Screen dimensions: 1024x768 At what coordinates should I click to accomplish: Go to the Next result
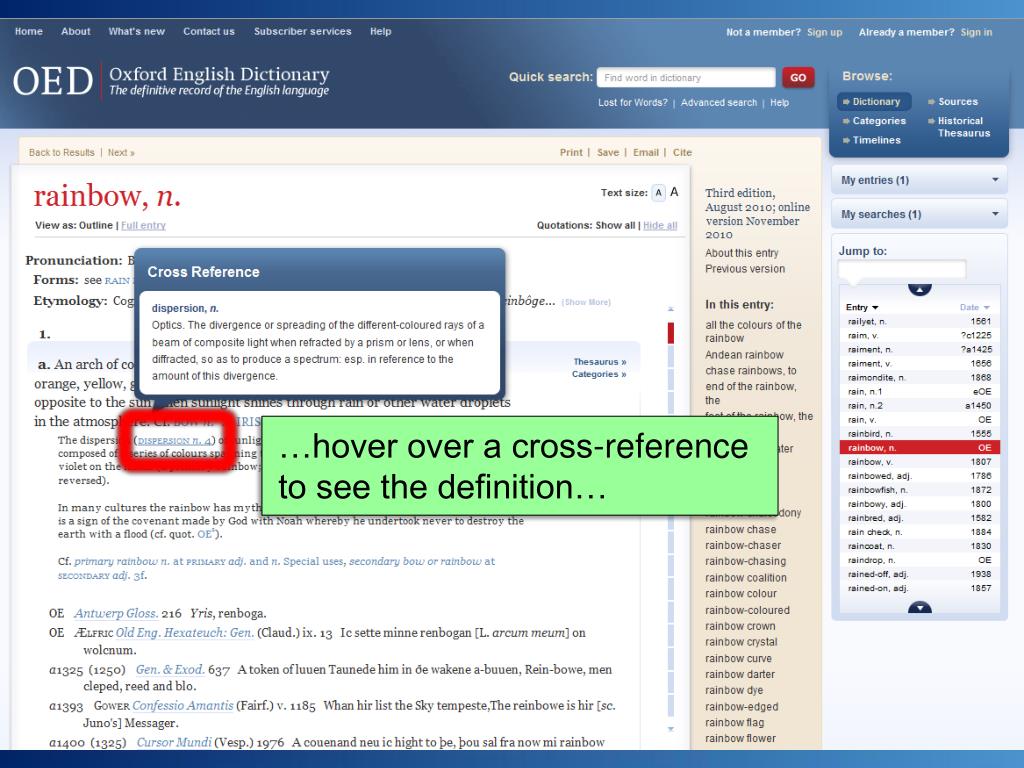(121, 152)
